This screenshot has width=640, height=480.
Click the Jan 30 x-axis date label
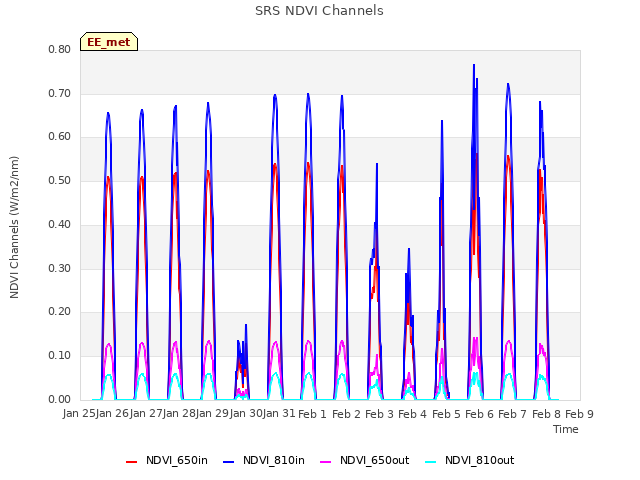click(246, 414)
